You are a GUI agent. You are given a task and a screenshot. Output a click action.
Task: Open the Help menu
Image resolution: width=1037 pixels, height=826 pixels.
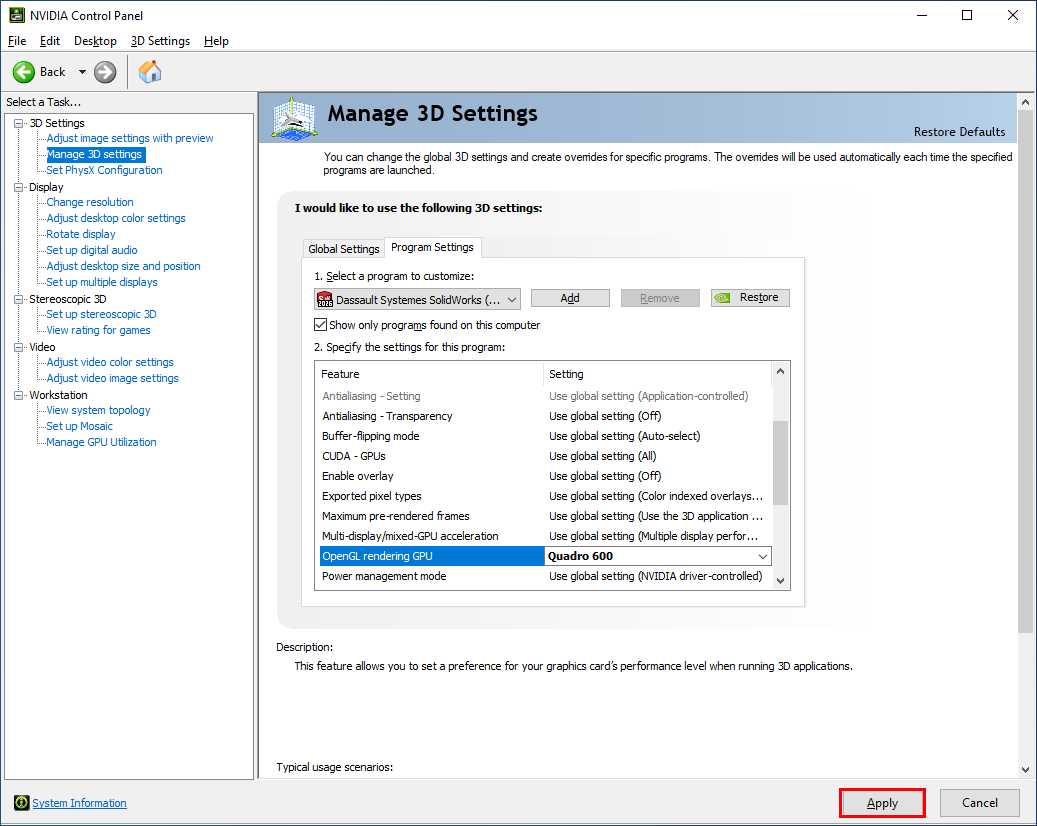[216, 41]
